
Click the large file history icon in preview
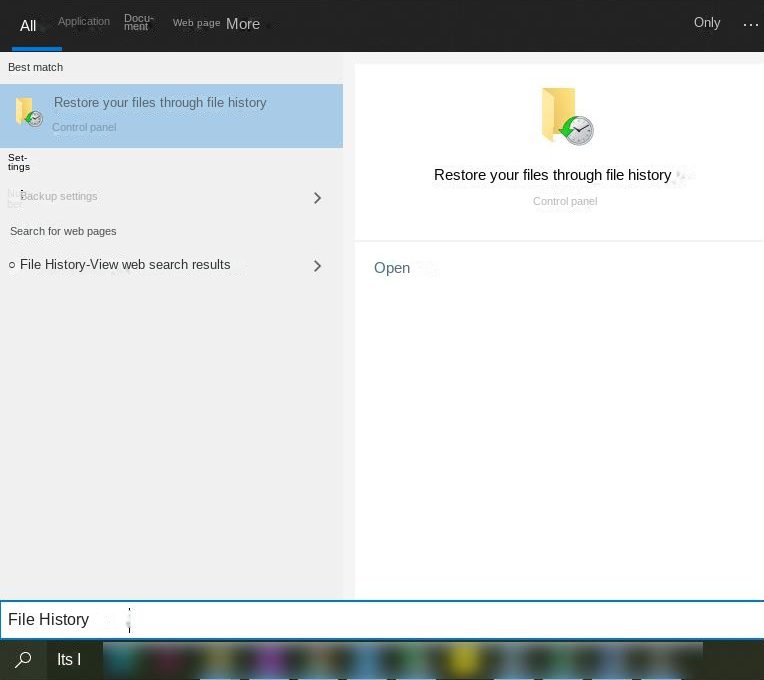click(567, 116)
